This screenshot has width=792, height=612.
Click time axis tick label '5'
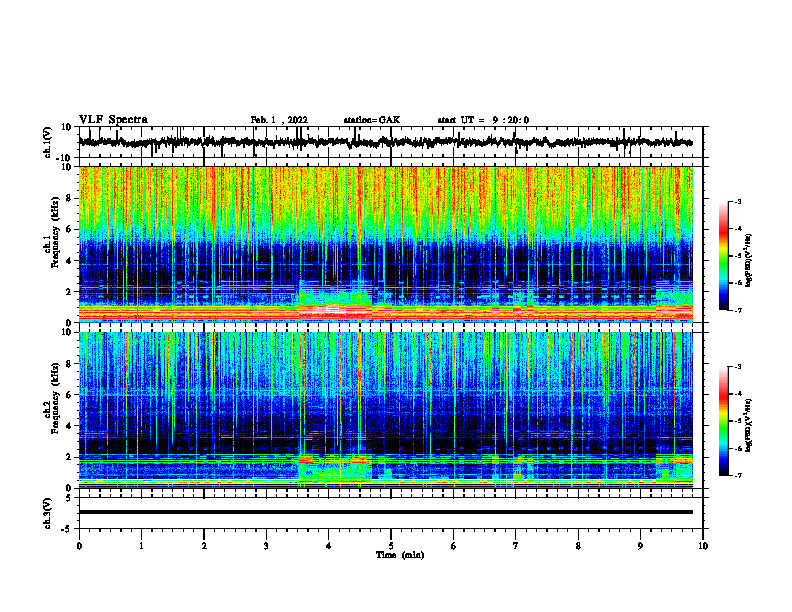(x=391, y=546)
